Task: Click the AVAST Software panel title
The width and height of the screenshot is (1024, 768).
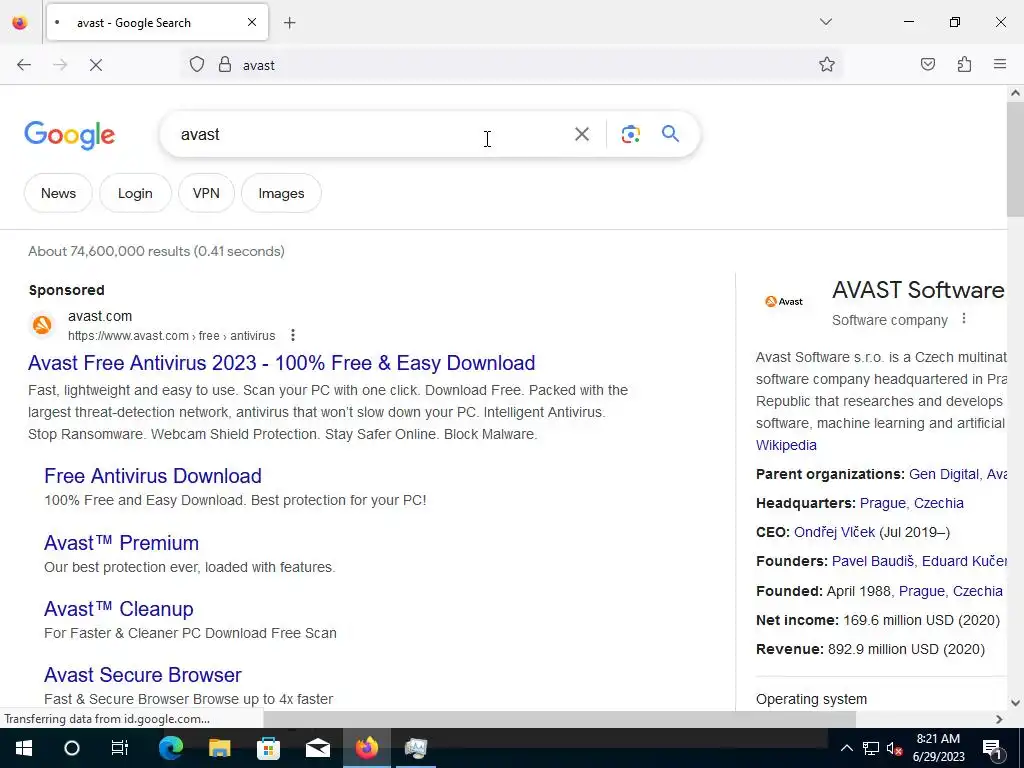Action: (x=918, y=290)
